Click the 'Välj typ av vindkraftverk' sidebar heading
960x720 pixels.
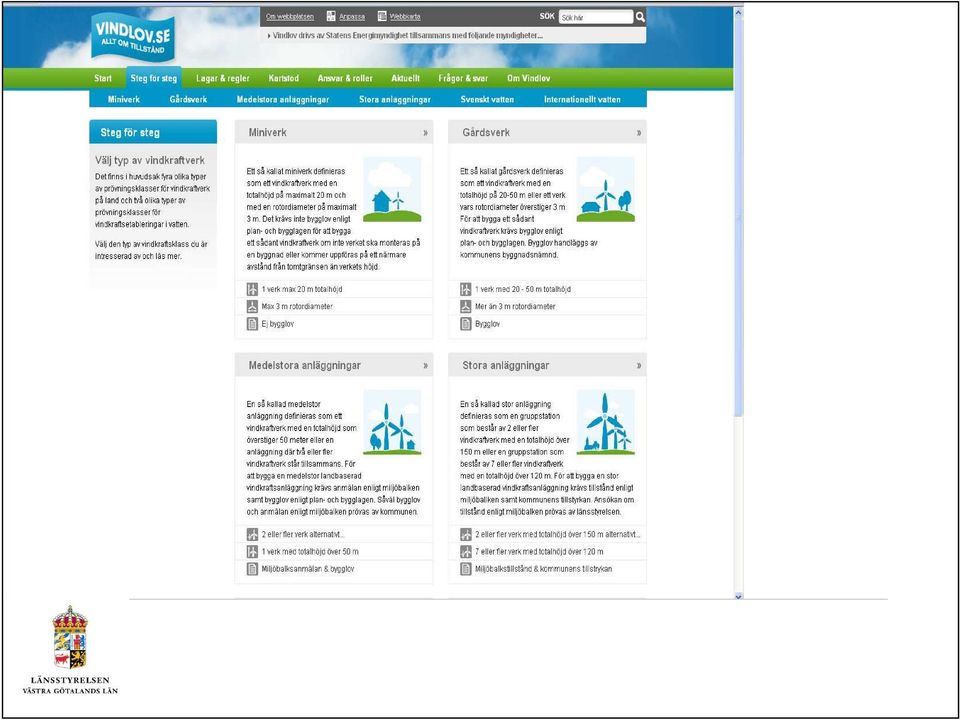(x=150, y=160)
